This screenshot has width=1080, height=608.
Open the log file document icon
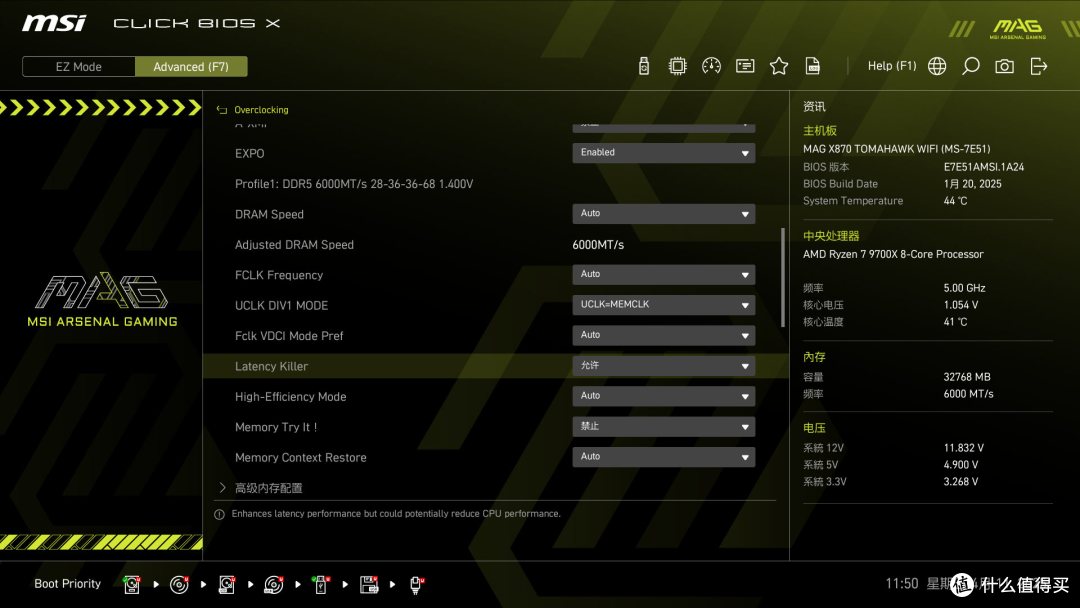coord(813,66)
